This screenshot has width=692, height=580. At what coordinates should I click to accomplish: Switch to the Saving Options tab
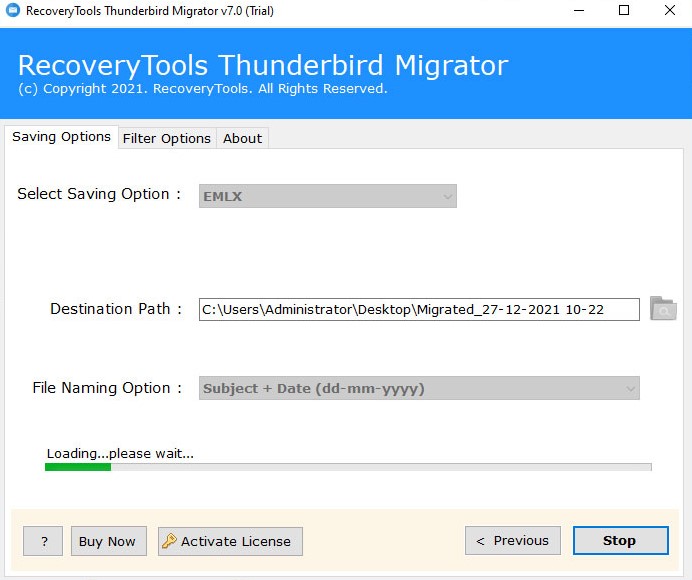[61, 137]
